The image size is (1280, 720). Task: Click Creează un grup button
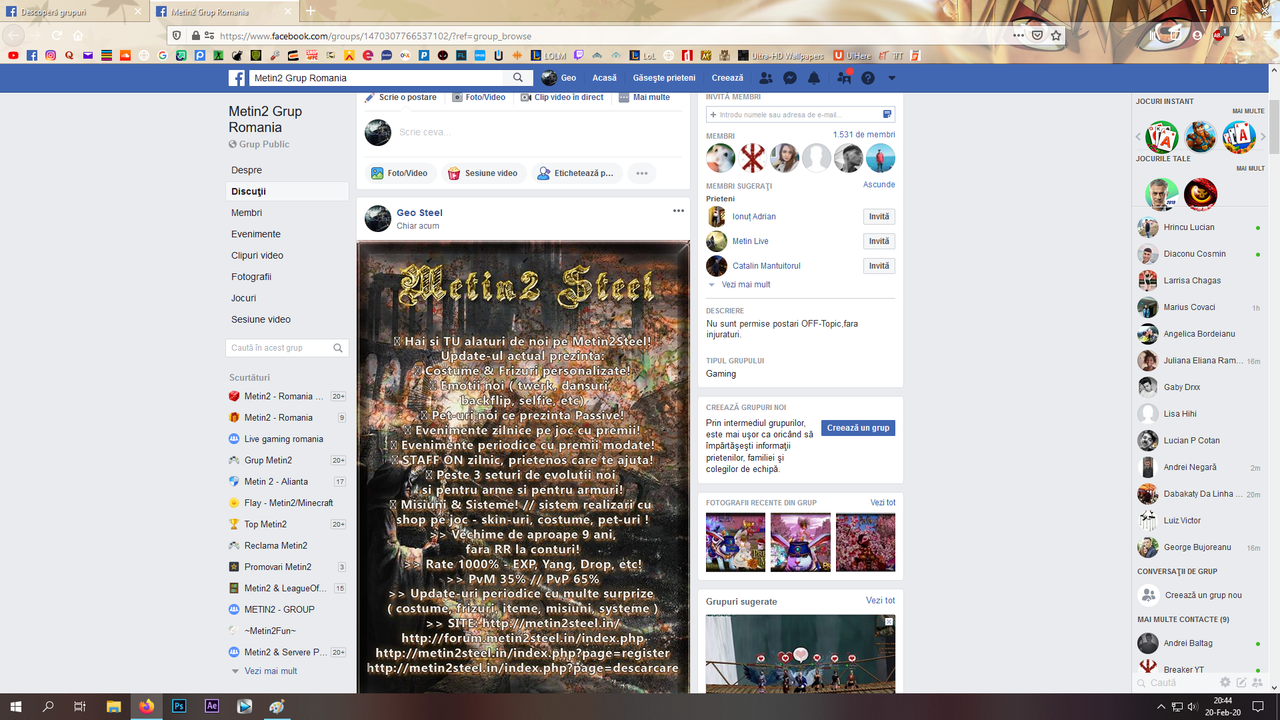point(858,427)
